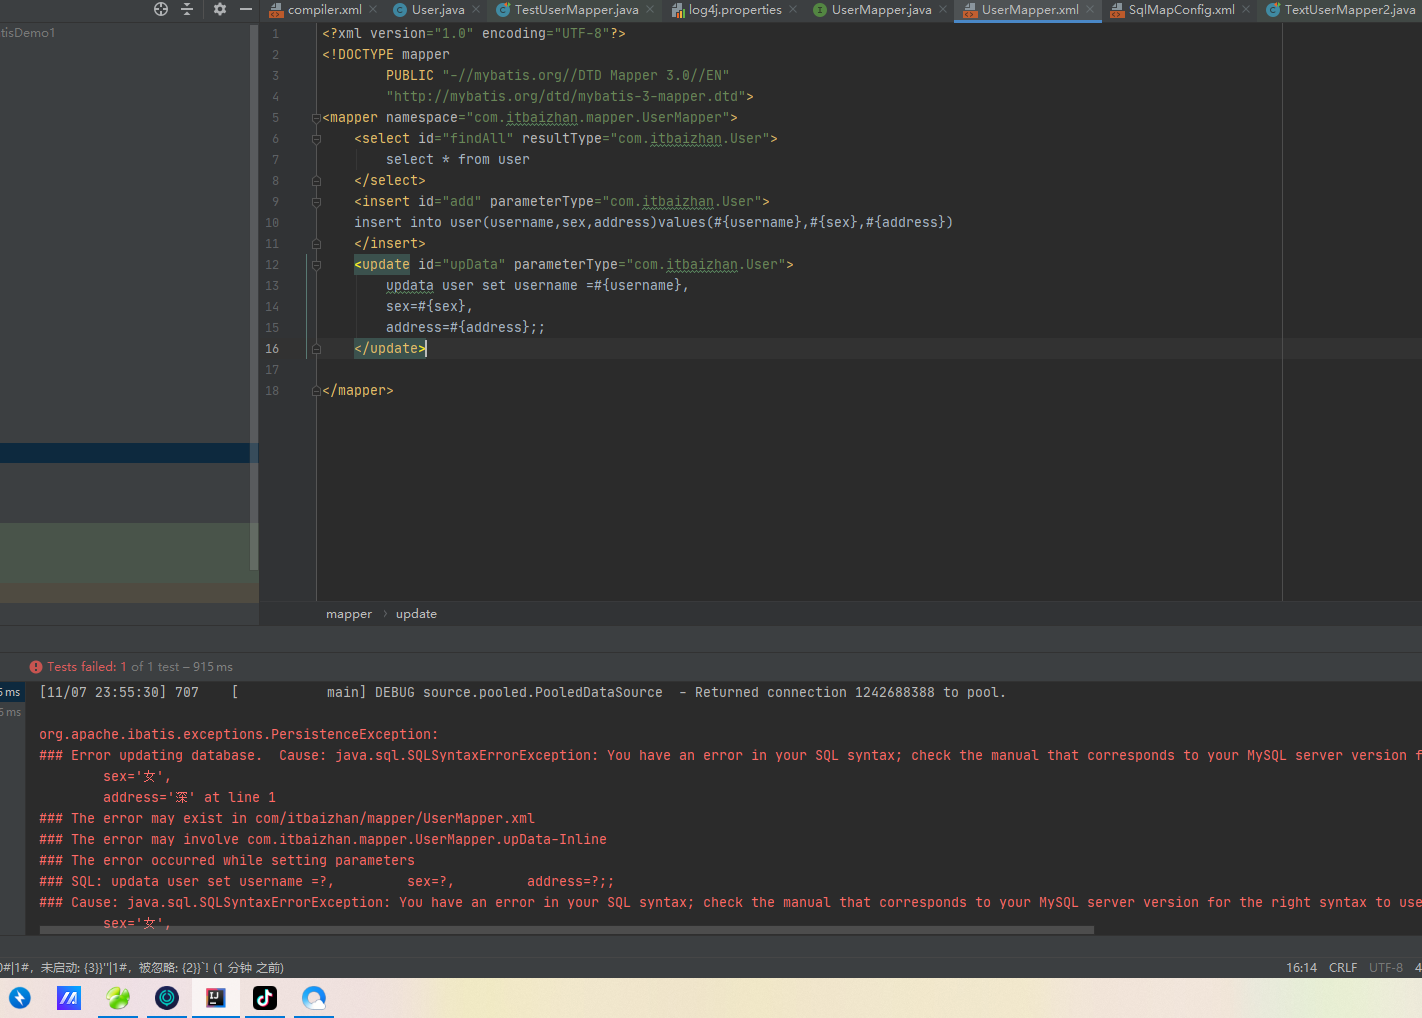Screen dimensions: 1422x1018
Task: Open the dark teal circle app in taskbar
Action: pyautogui.click(x=167, y=998)
